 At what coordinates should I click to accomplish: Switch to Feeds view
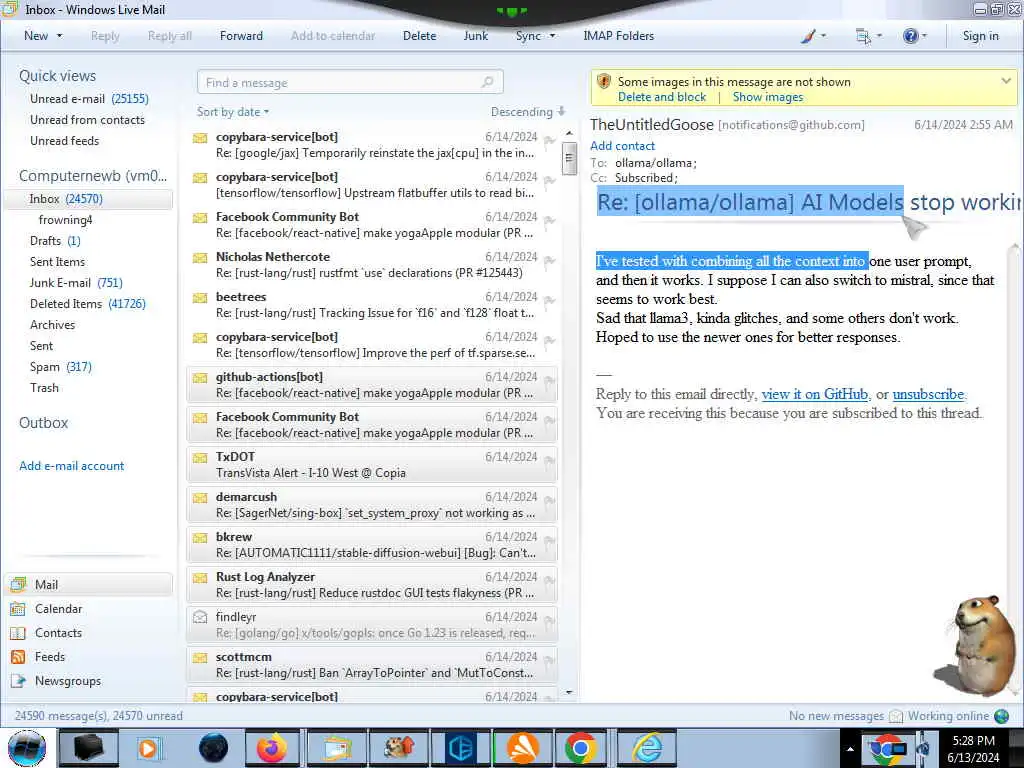pos(50,656)
